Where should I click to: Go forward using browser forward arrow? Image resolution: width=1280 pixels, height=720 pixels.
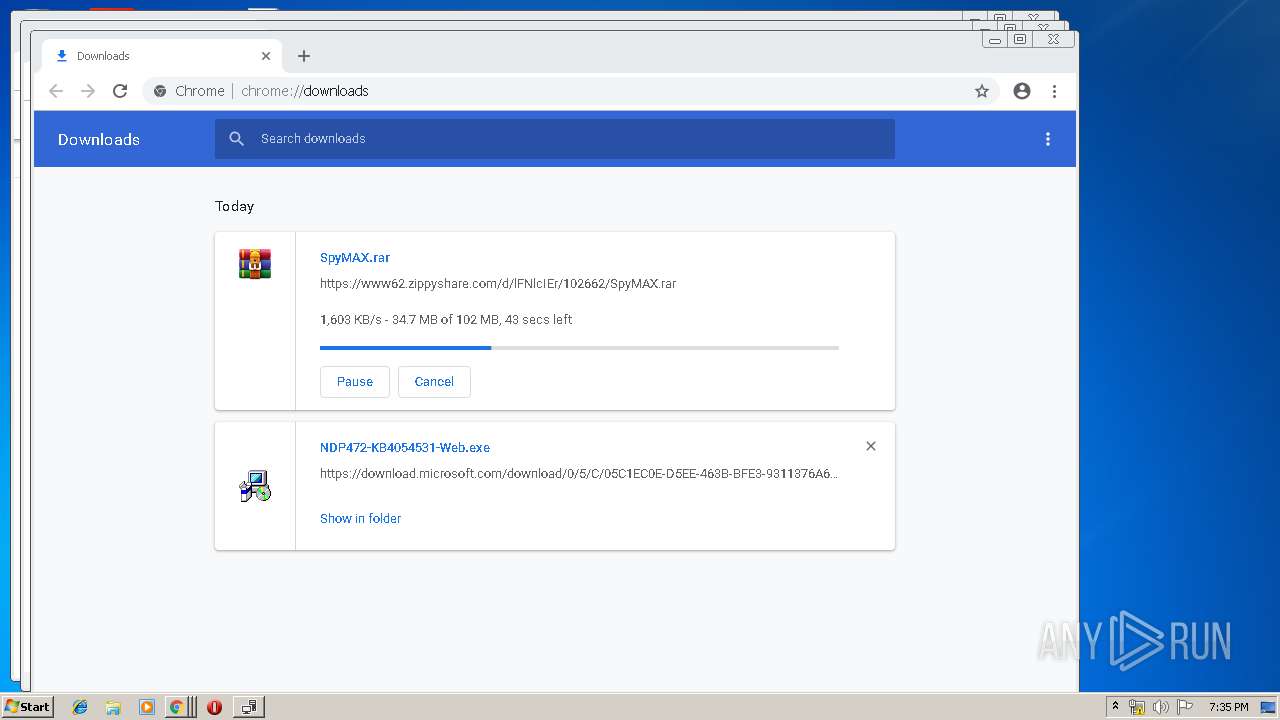coord(88,91)
